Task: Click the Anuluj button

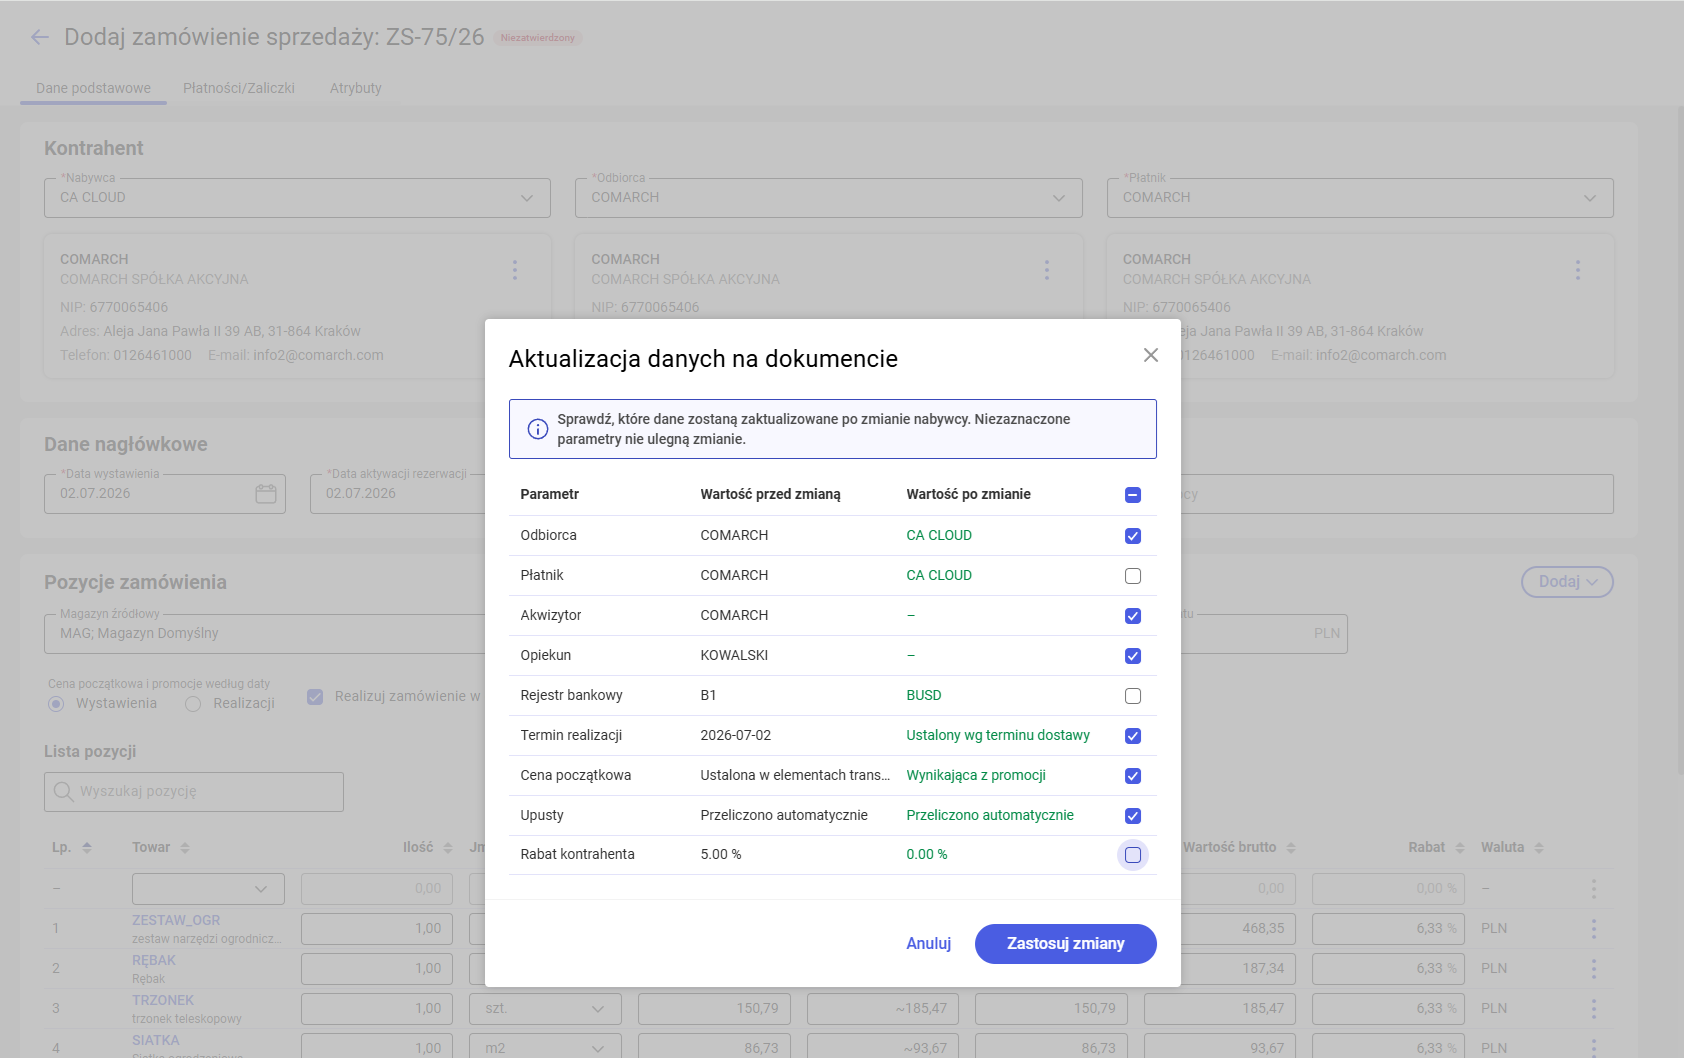Action: (x=929, y=944)
